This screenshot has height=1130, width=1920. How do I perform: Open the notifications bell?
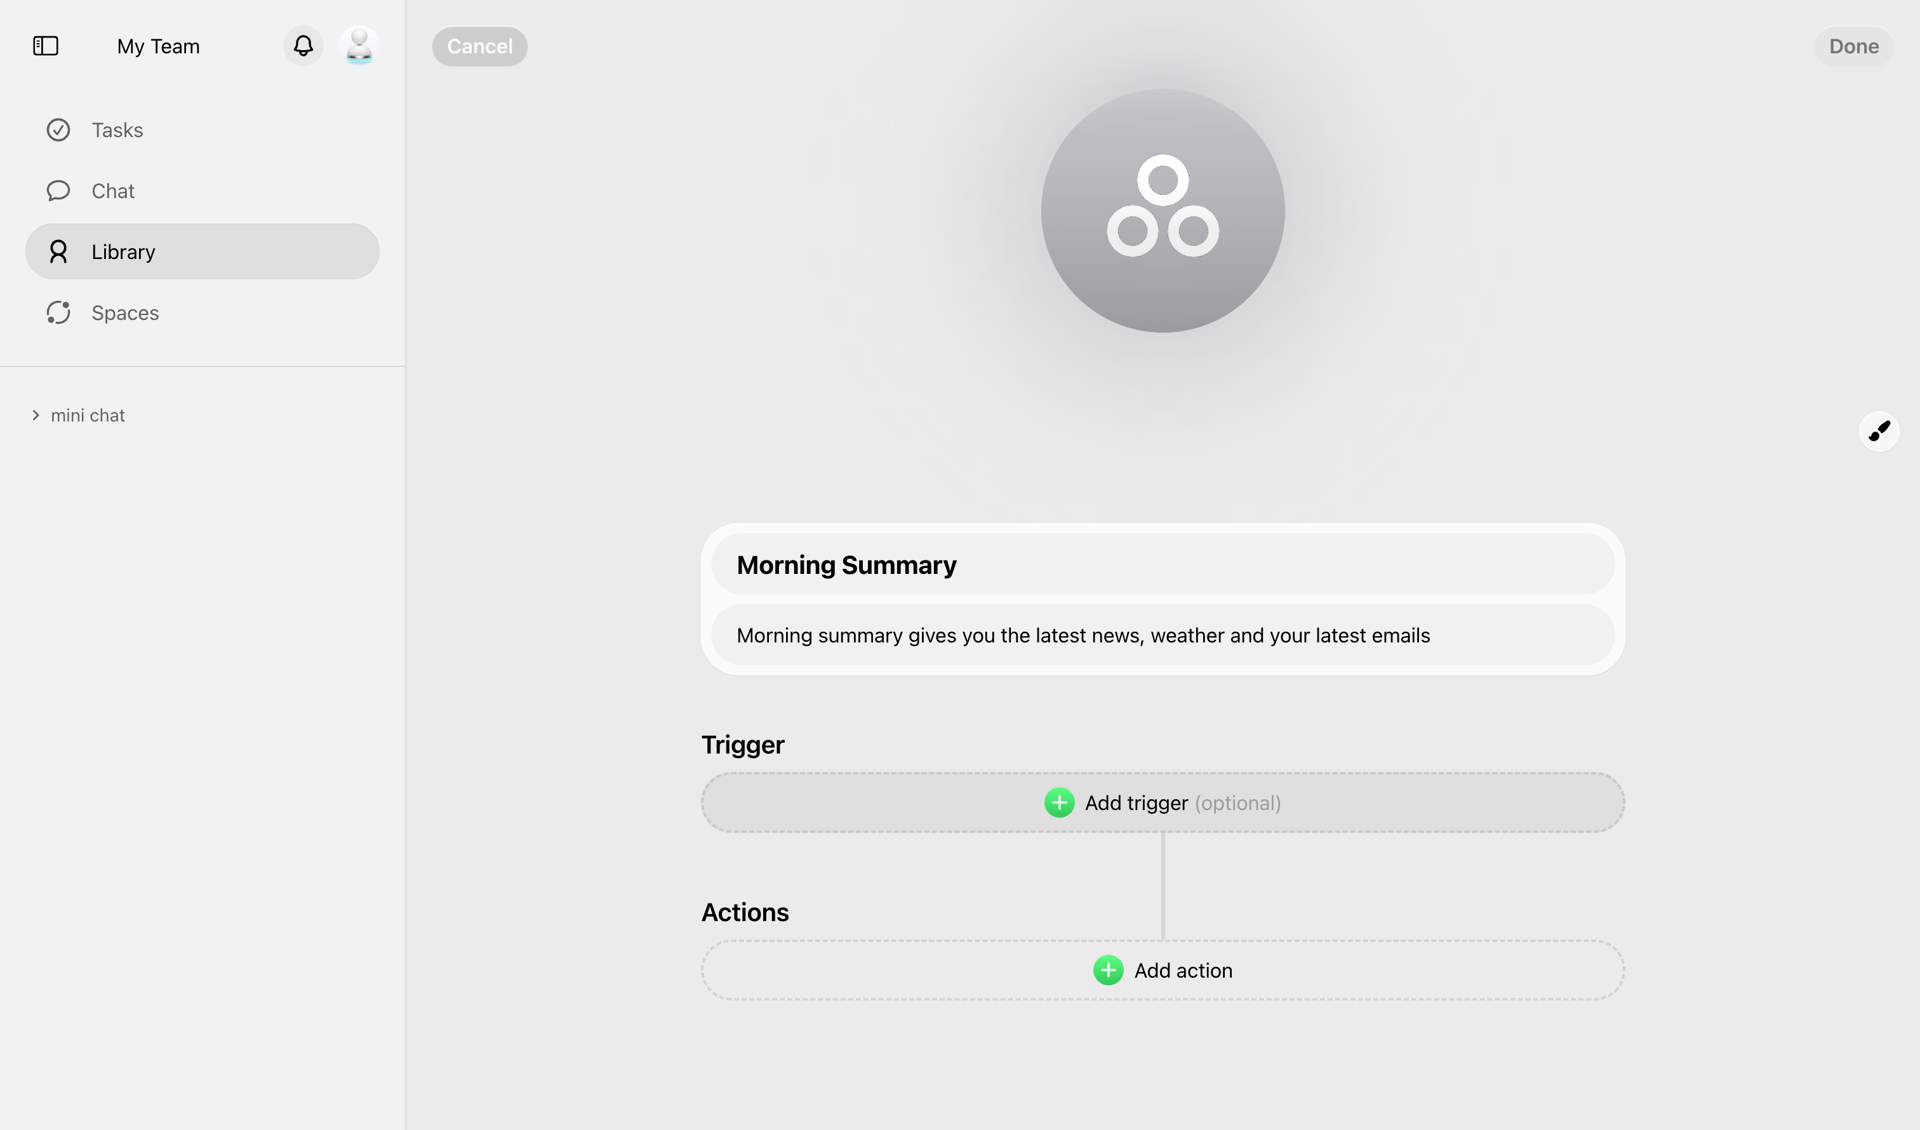[303, 45]
